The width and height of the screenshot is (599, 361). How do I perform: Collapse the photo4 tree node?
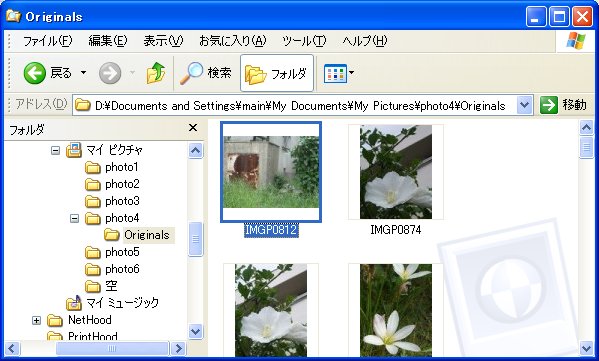tap(74, 219)
